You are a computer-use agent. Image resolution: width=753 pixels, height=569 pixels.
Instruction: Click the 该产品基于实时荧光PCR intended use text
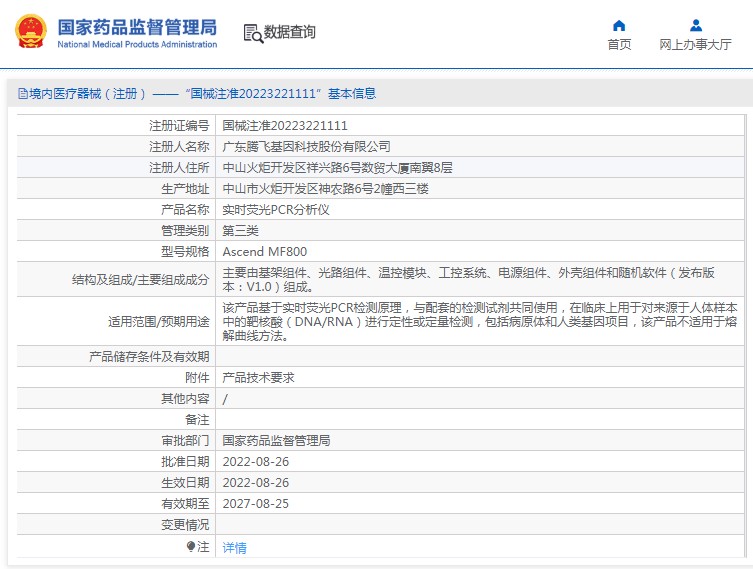click(x=480, y=321)
